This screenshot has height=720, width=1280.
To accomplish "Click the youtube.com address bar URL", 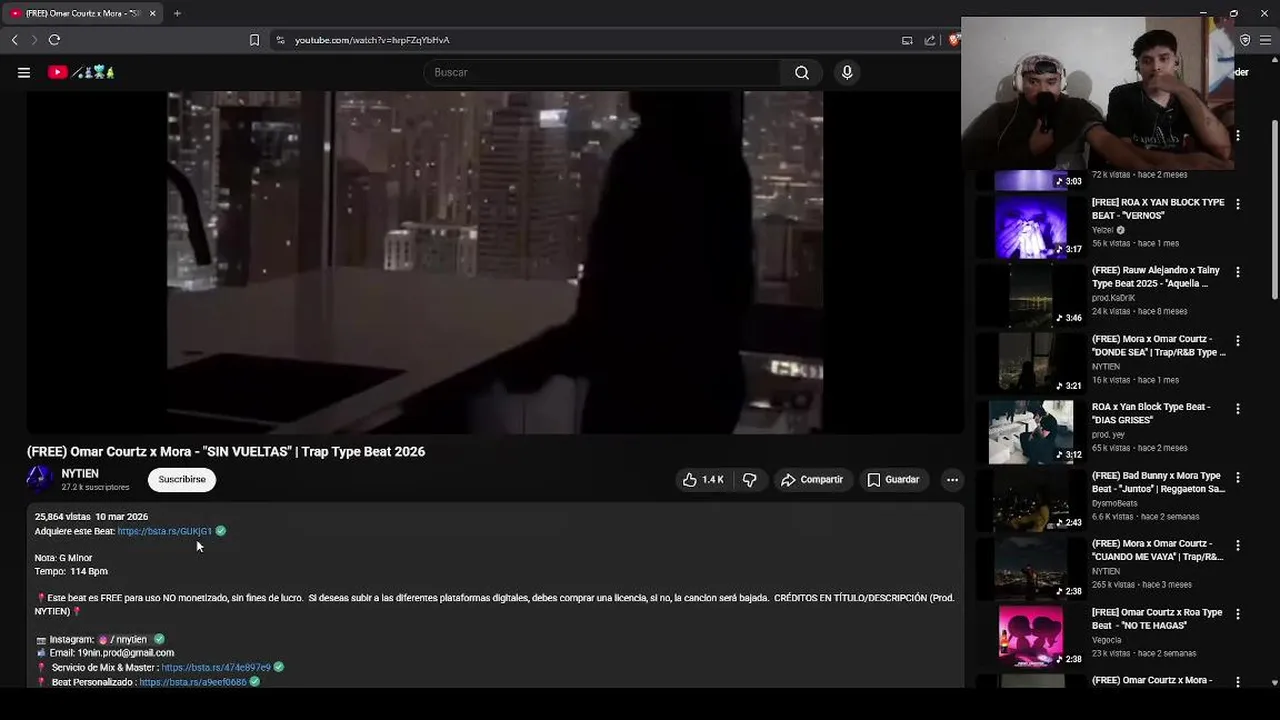I will pyautogui.click(x=372, y=40).
